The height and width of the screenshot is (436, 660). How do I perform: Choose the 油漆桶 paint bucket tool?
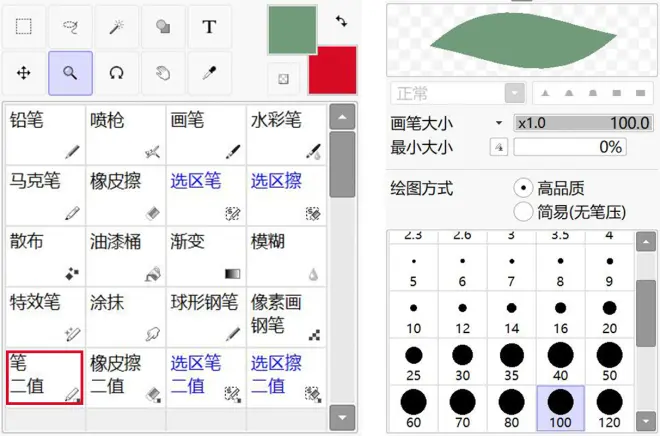[125, 256]
